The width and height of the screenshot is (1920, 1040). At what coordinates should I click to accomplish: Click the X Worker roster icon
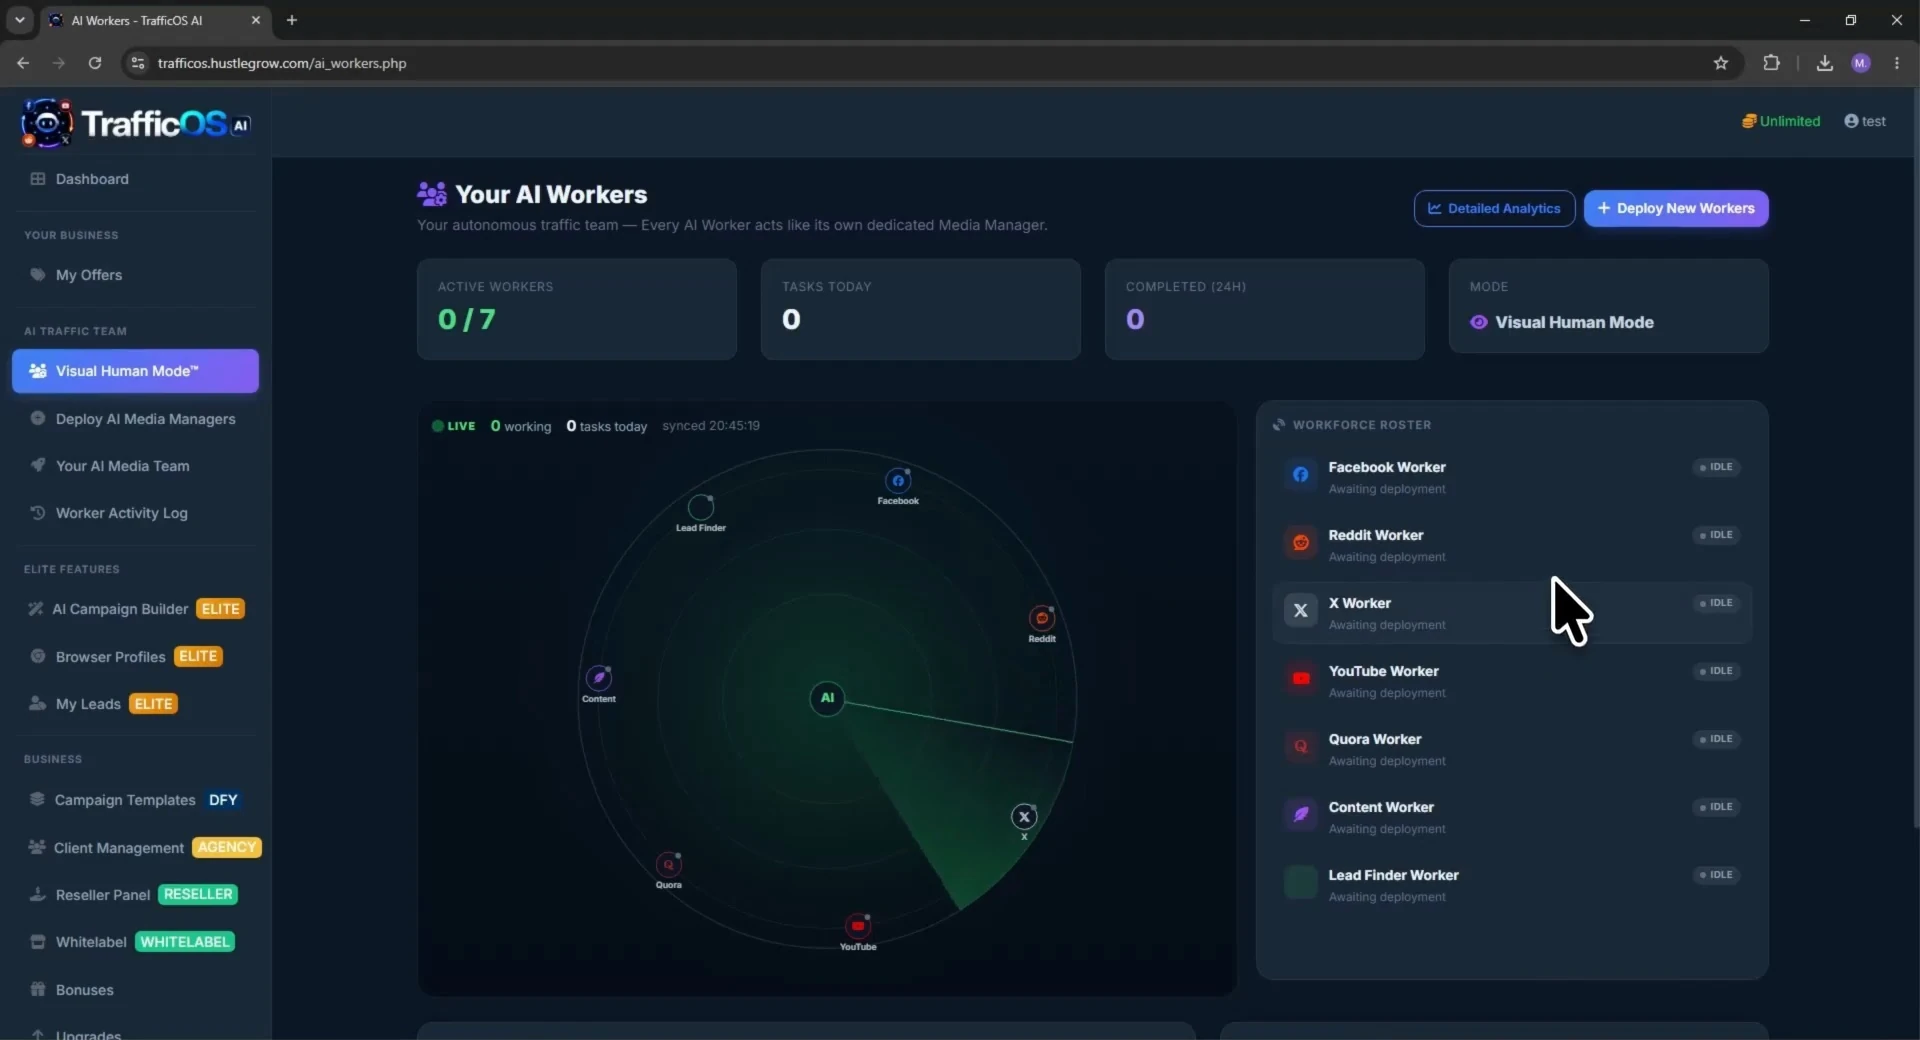(1301, 610)
